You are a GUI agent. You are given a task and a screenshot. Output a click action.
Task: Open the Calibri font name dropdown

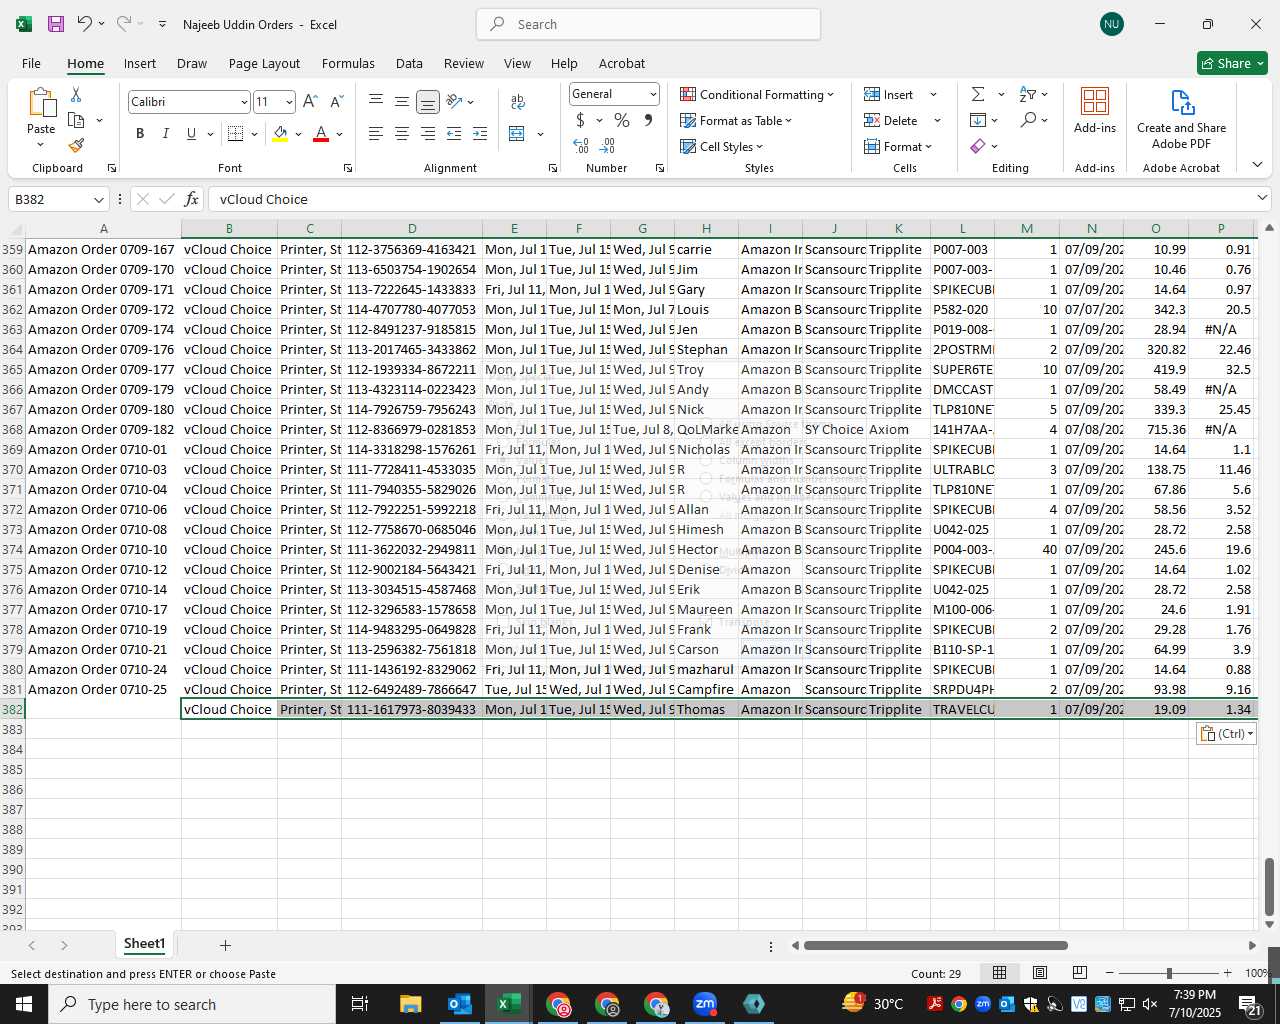(x=243, y=102)
